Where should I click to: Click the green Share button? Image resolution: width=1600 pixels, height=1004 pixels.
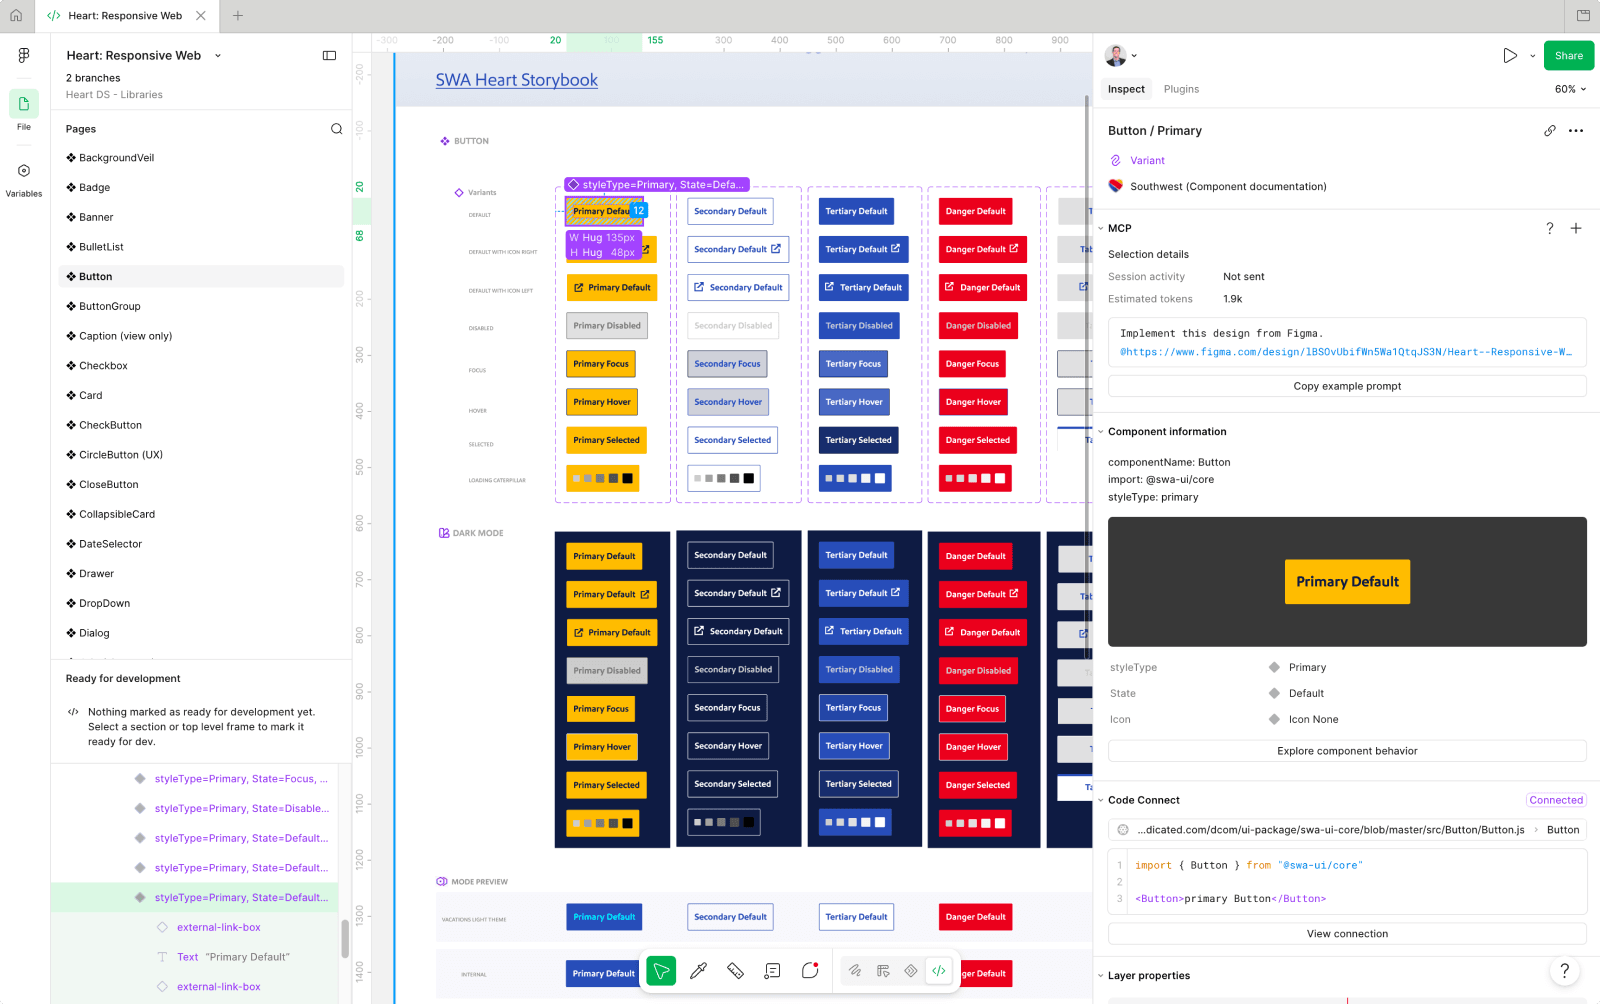tap(1569, 56)
